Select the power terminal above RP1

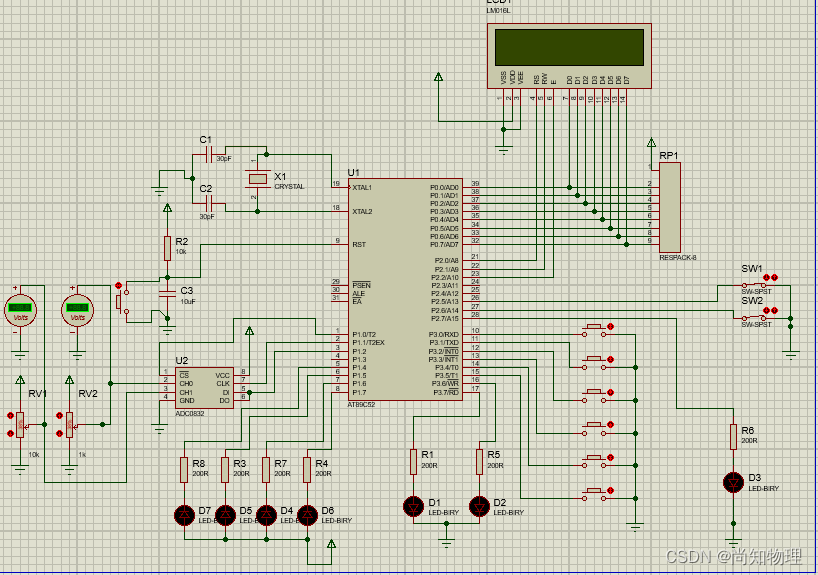point(651,142)
